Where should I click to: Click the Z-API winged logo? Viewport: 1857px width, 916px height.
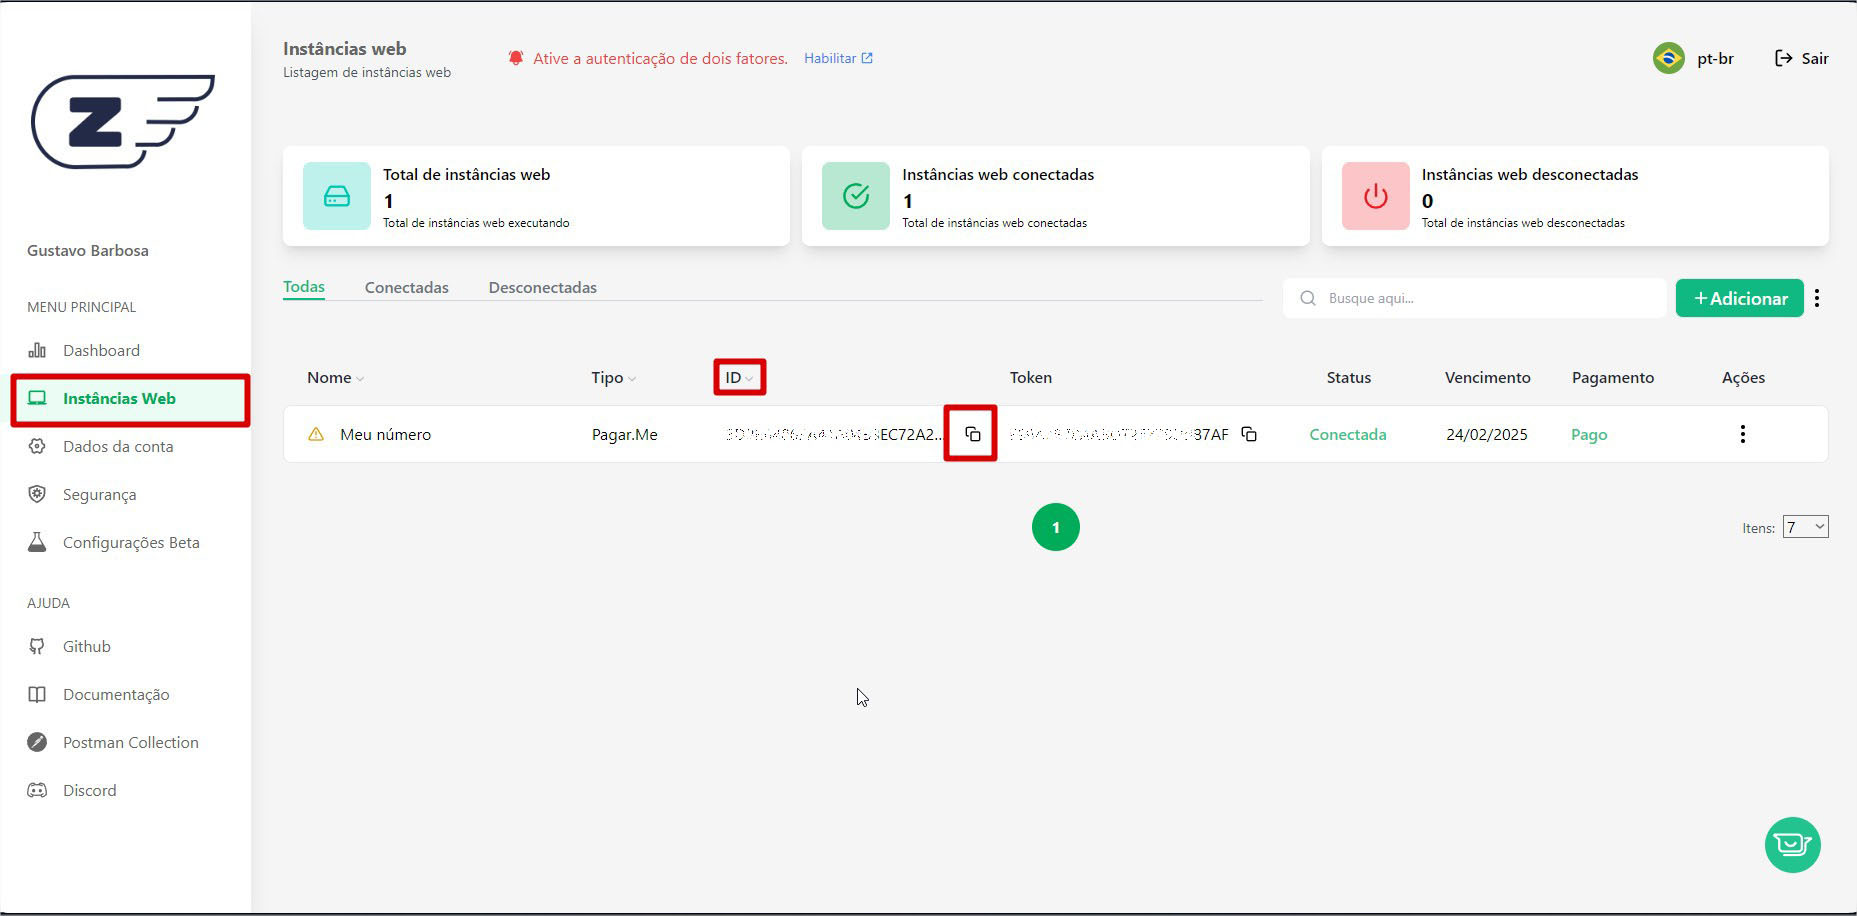(x=123, y=121)
